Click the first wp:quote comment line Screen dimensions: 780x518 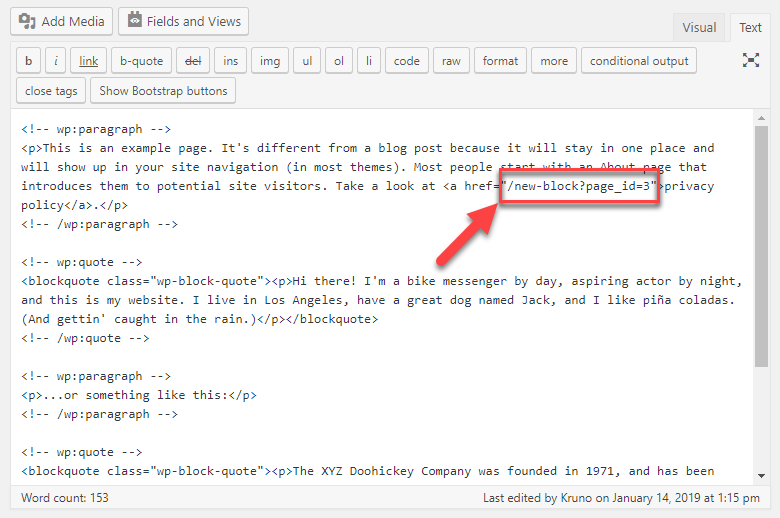pyautogui.click(x=82, y=262)
